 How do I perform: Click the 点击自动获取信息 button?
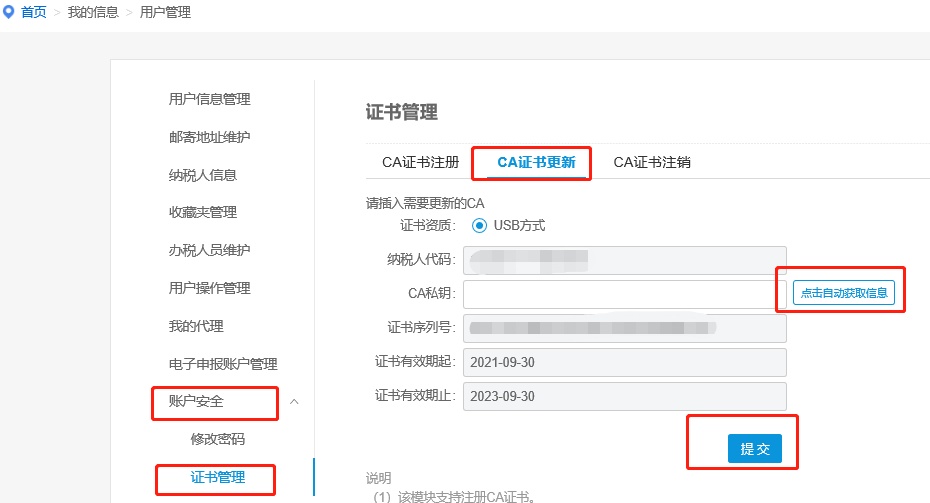point(844,292)
